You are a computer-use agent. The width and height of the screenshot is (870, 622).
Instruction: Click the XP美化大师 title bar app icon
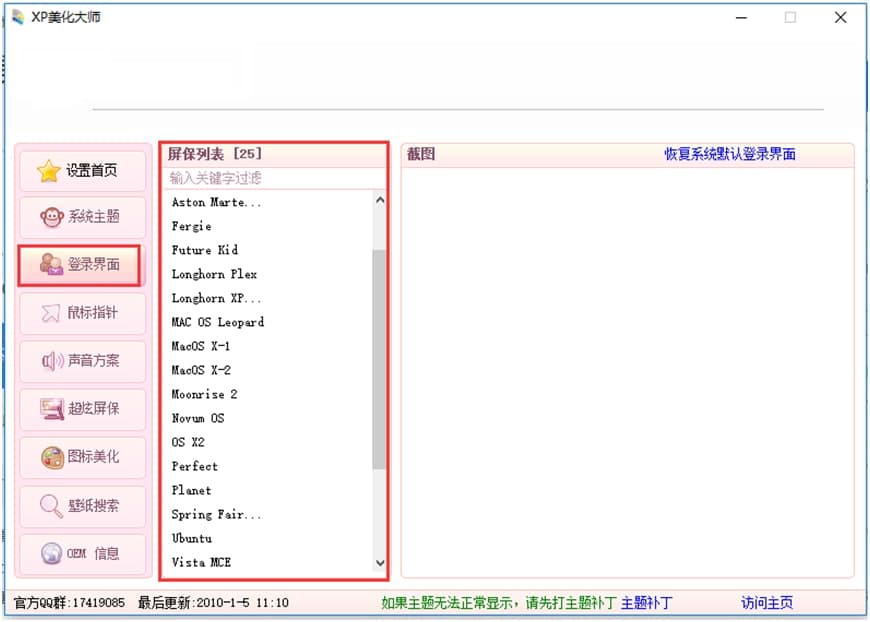click(18, 17)
